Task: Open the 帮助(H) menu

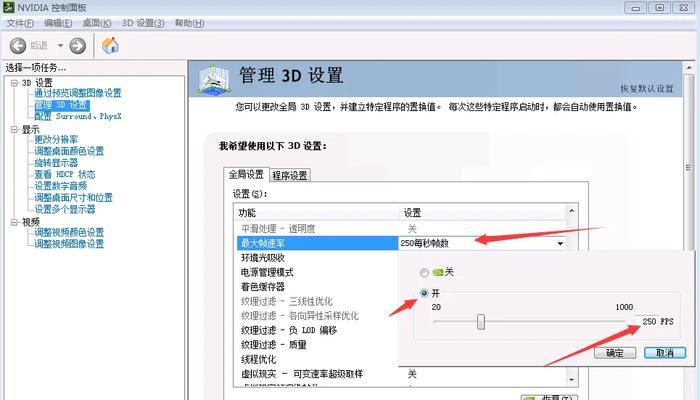Action: coord(190,23)
